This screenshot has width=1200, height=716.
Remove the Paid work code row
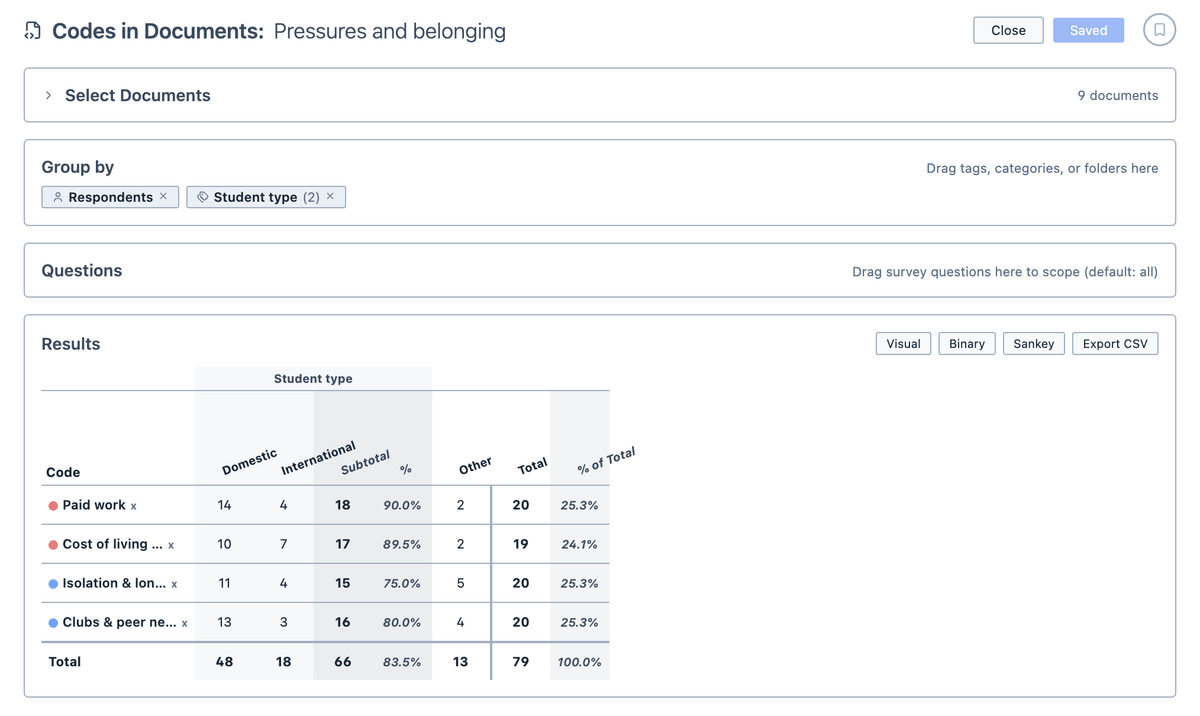pyautogui.click(x=134, y=506)
